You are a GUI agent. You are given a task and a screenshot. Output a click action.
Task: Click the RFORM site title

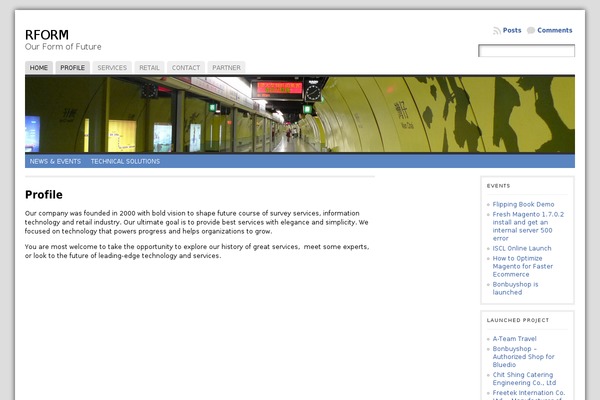coord(47,35)
